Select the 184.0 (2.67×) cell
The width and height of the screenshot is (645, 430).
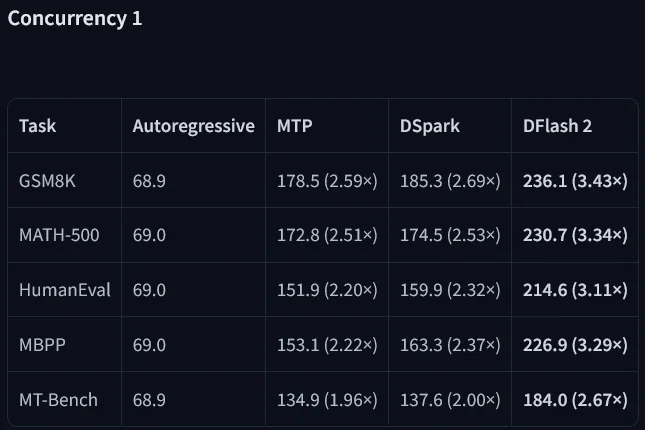point(575,400)
